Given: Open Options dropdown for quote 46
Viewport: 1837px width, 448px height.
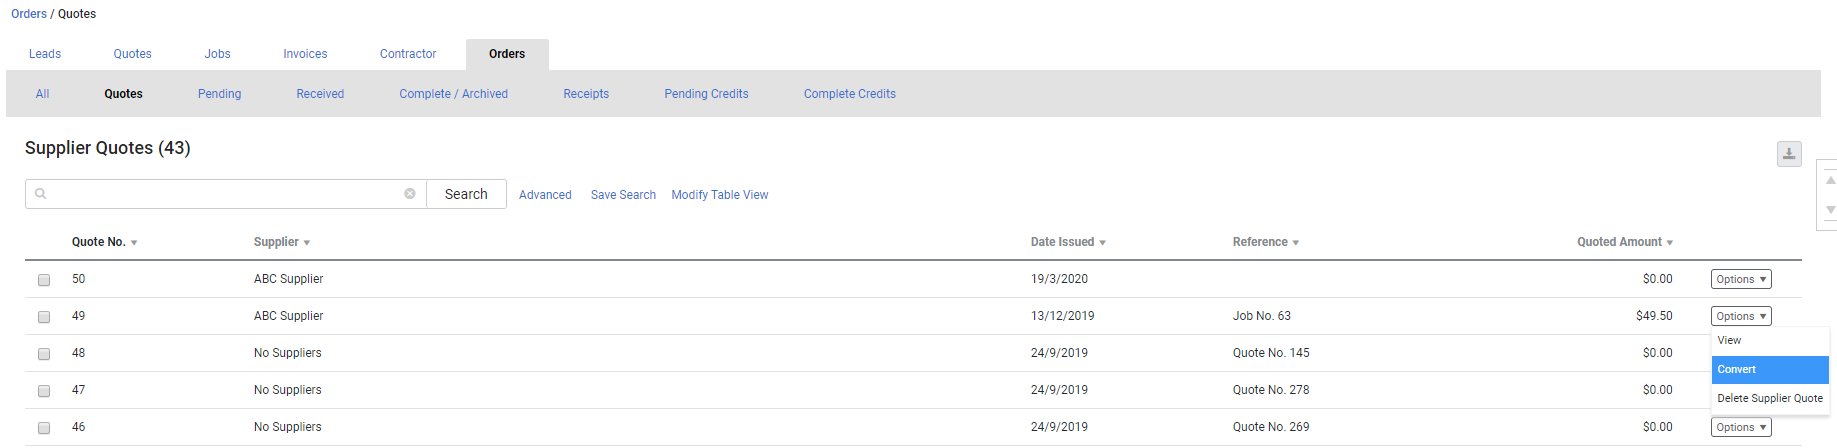Looking at the screenshot, I should point(1741,427).
